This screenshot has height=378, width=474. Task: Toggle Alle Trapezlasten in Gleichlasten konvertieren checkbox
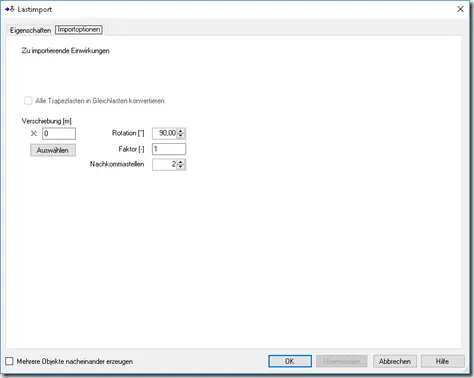coord(28,101)
